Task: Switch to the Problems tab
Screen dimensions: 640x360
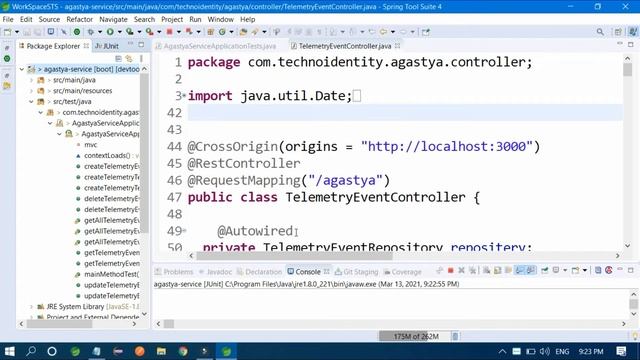Action: click(174, 271)
